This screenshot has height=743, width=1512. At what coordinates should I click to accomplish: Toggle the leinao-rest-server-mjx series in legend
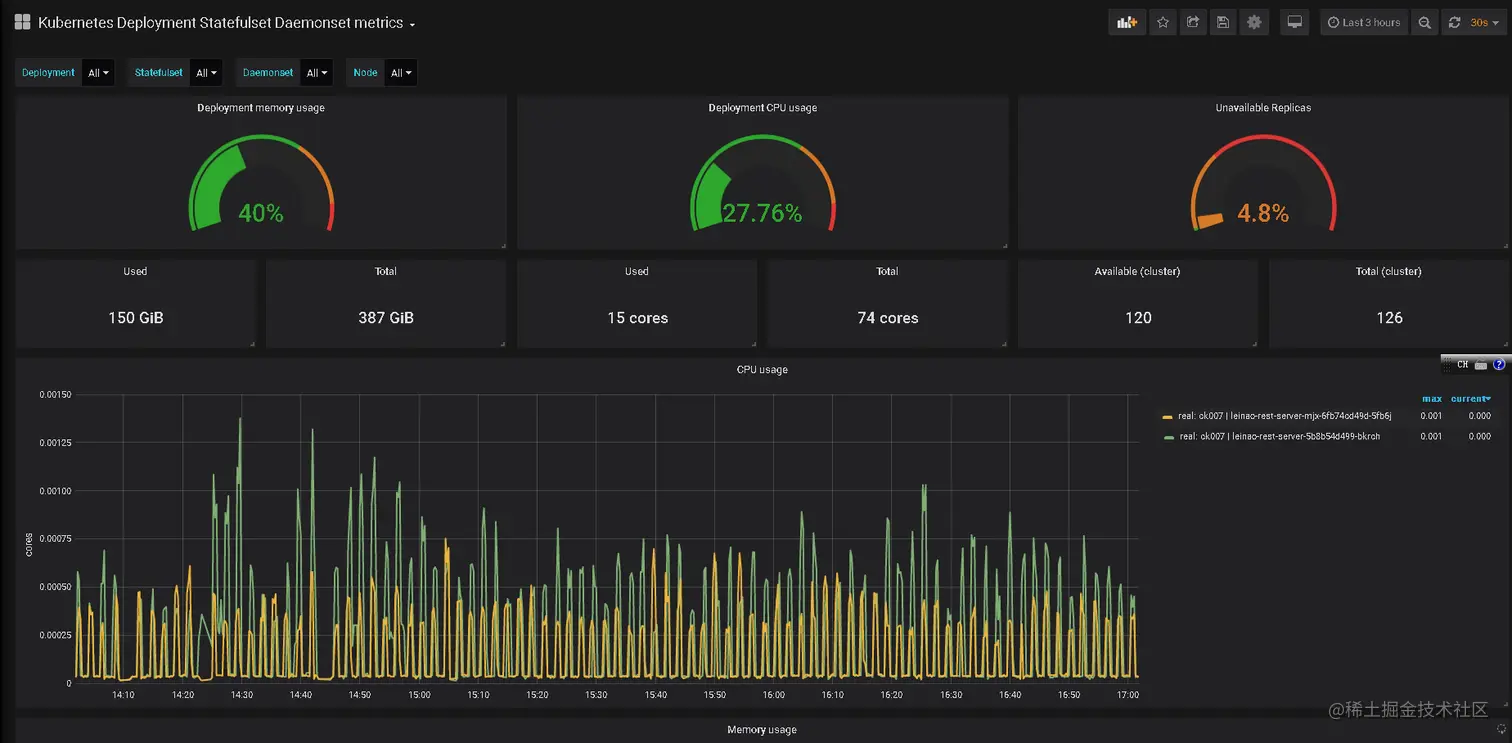click(1285, 416)
